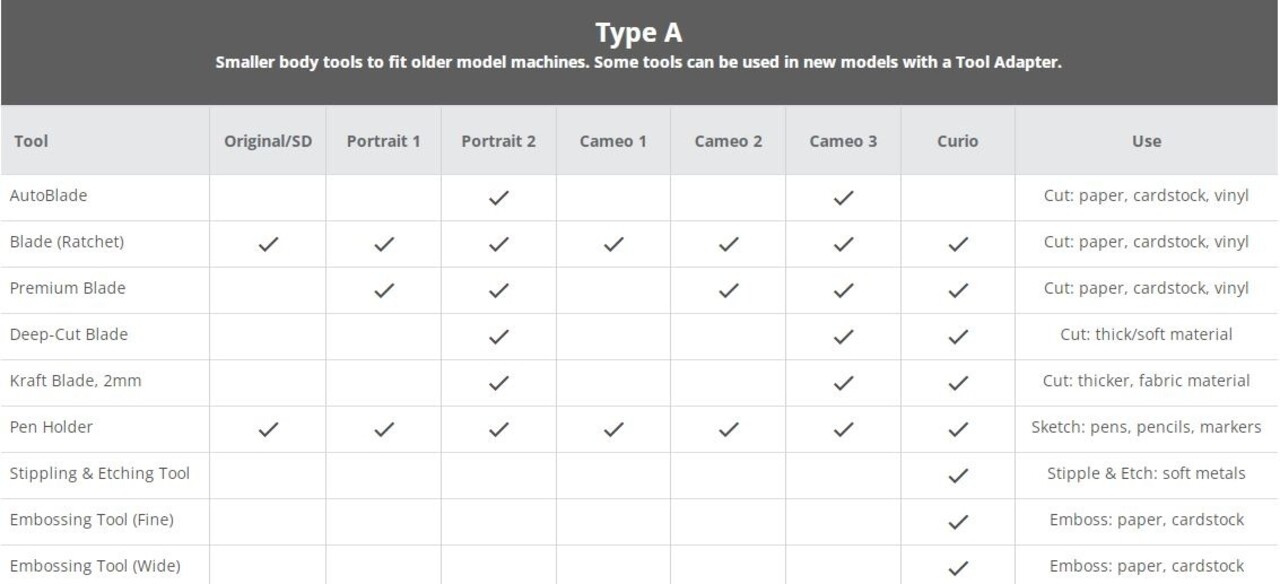
Task: Click the AutoBlade checkmark under Cameo 3
Action: point(843,198)
